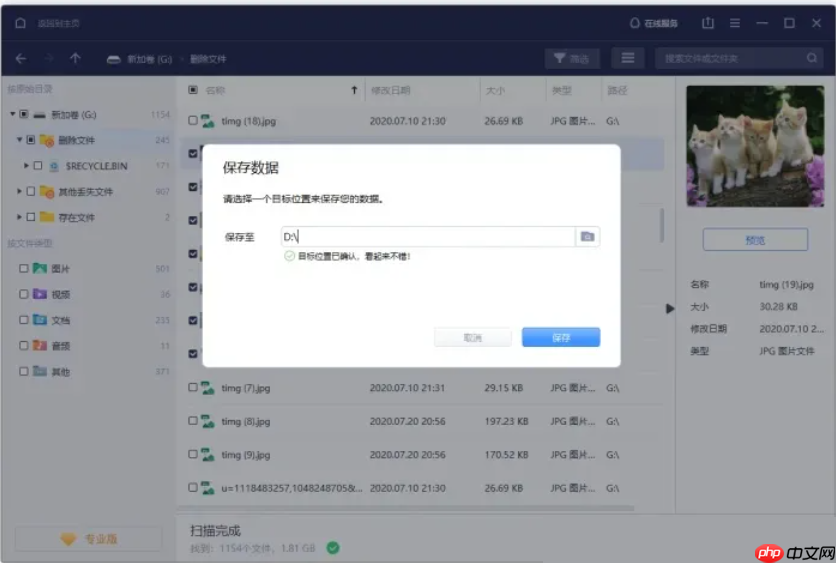Collapse the 新加卷 (G:) tree node
Image resolution: width=836 pixels, height=563 pixels.
click(x=12, y=114)
